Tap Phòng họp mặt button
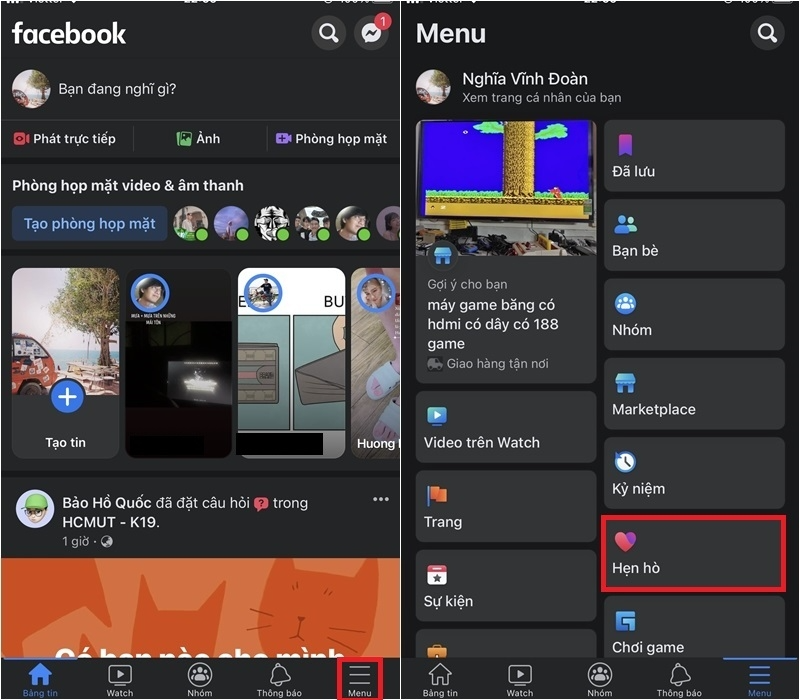This screenshot has width=800, height=700. [332, 139]
